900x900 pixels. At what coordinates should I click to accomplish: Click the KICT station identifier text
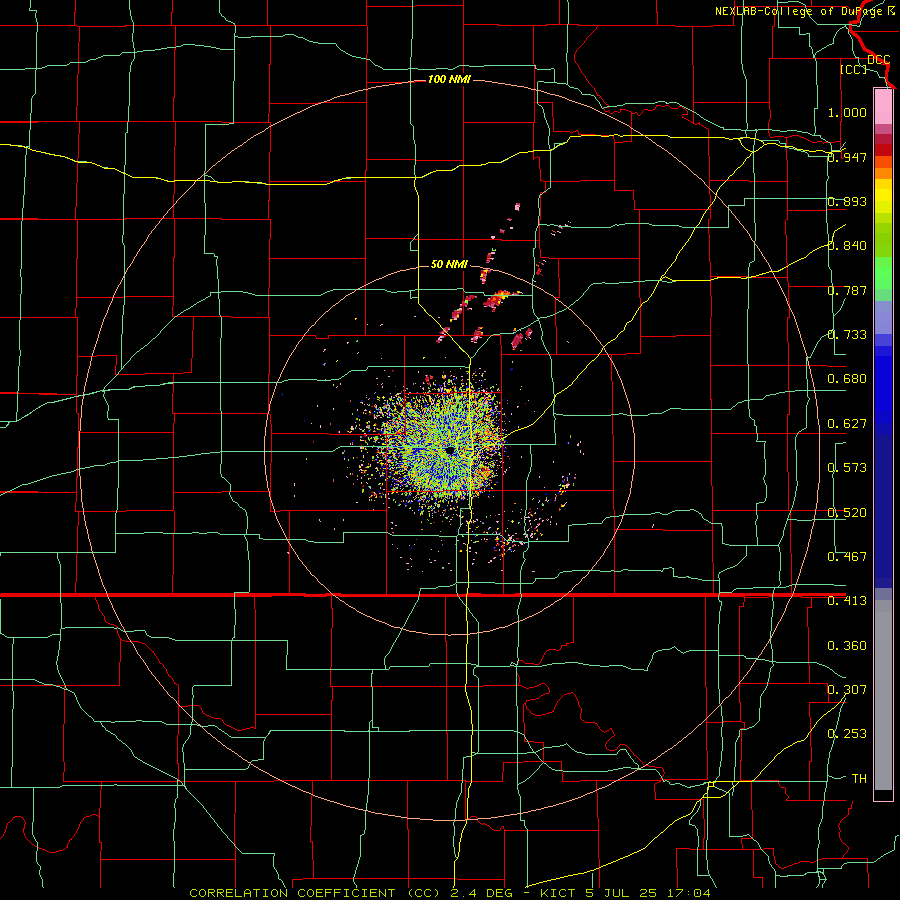point(558,893)
